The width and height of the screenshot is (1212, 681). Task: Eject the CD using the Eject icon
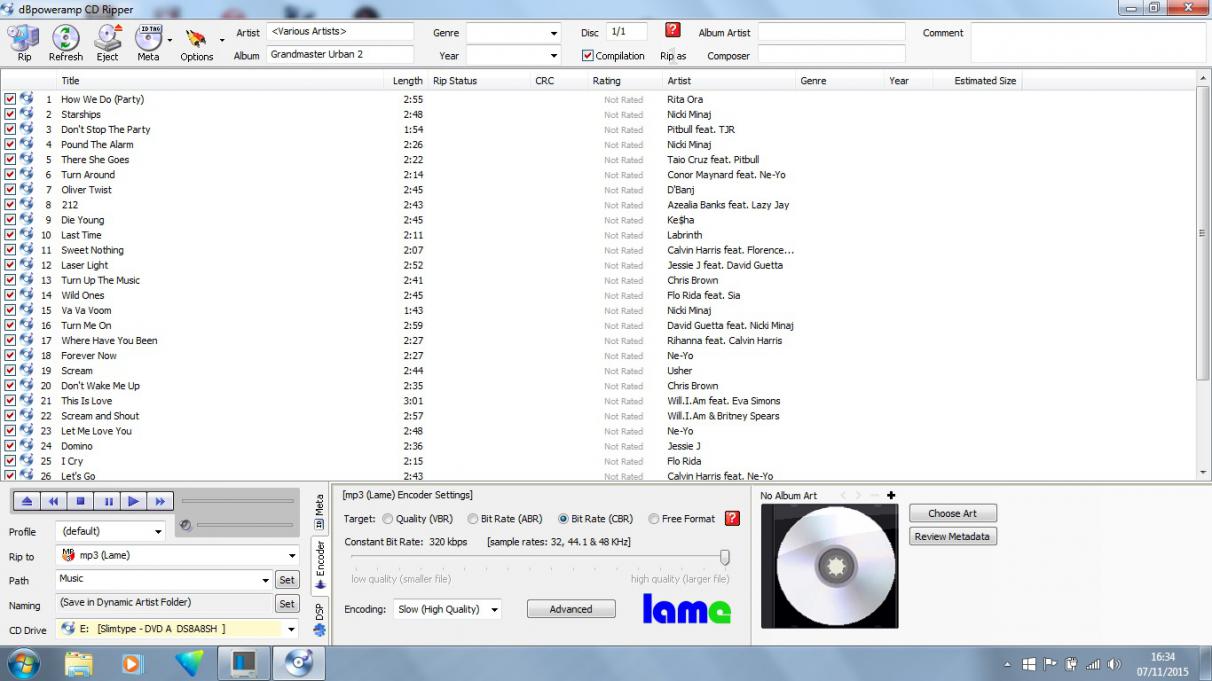(107, 40)
